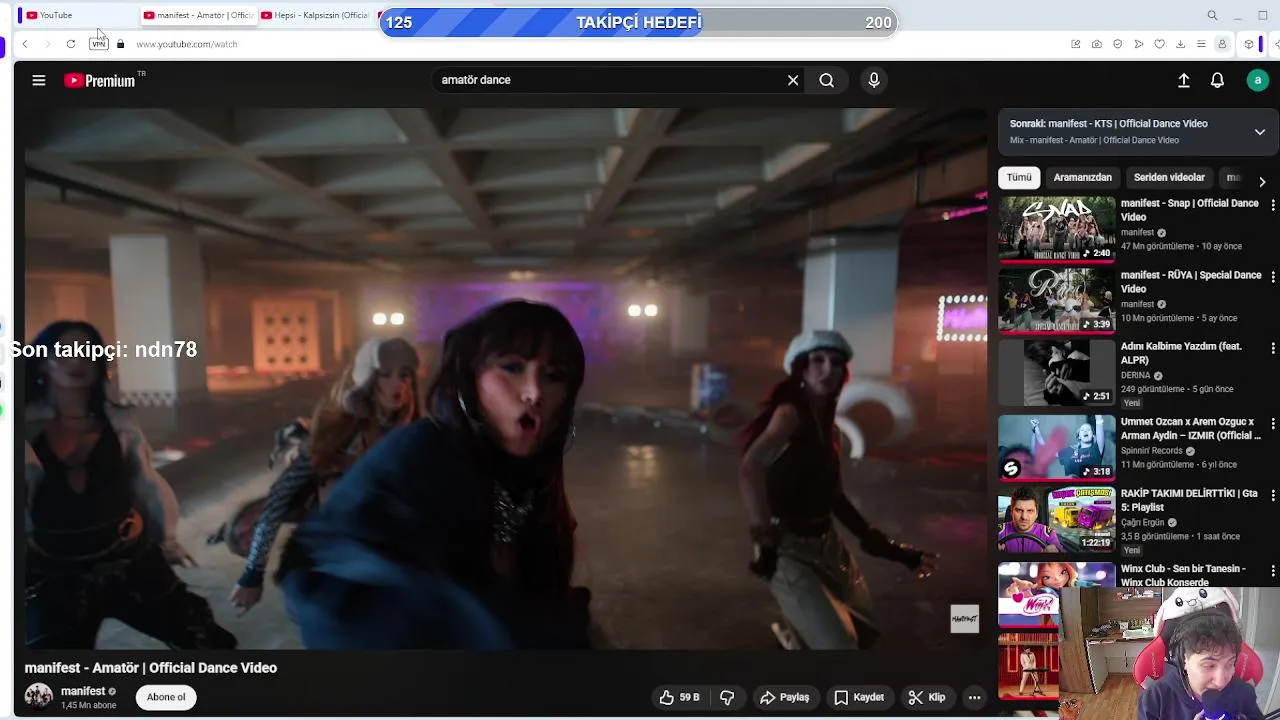Show more filter chips with right arrow
This screenshot has width=1280, height=720.
[x=1262, y=181]
